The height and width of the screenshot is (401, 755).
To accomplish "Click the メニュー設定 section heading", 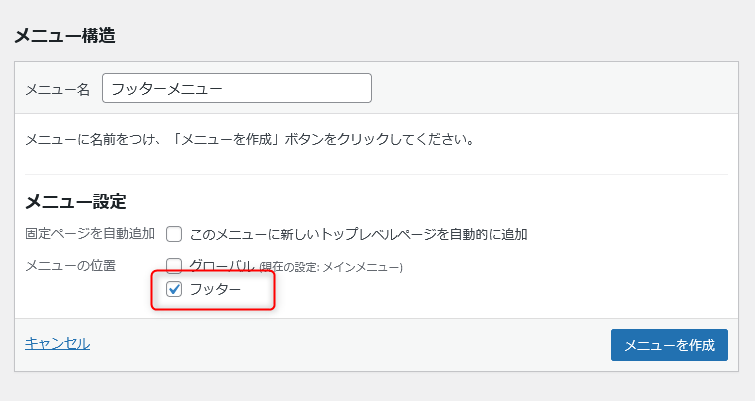I will tap(75, 201).
